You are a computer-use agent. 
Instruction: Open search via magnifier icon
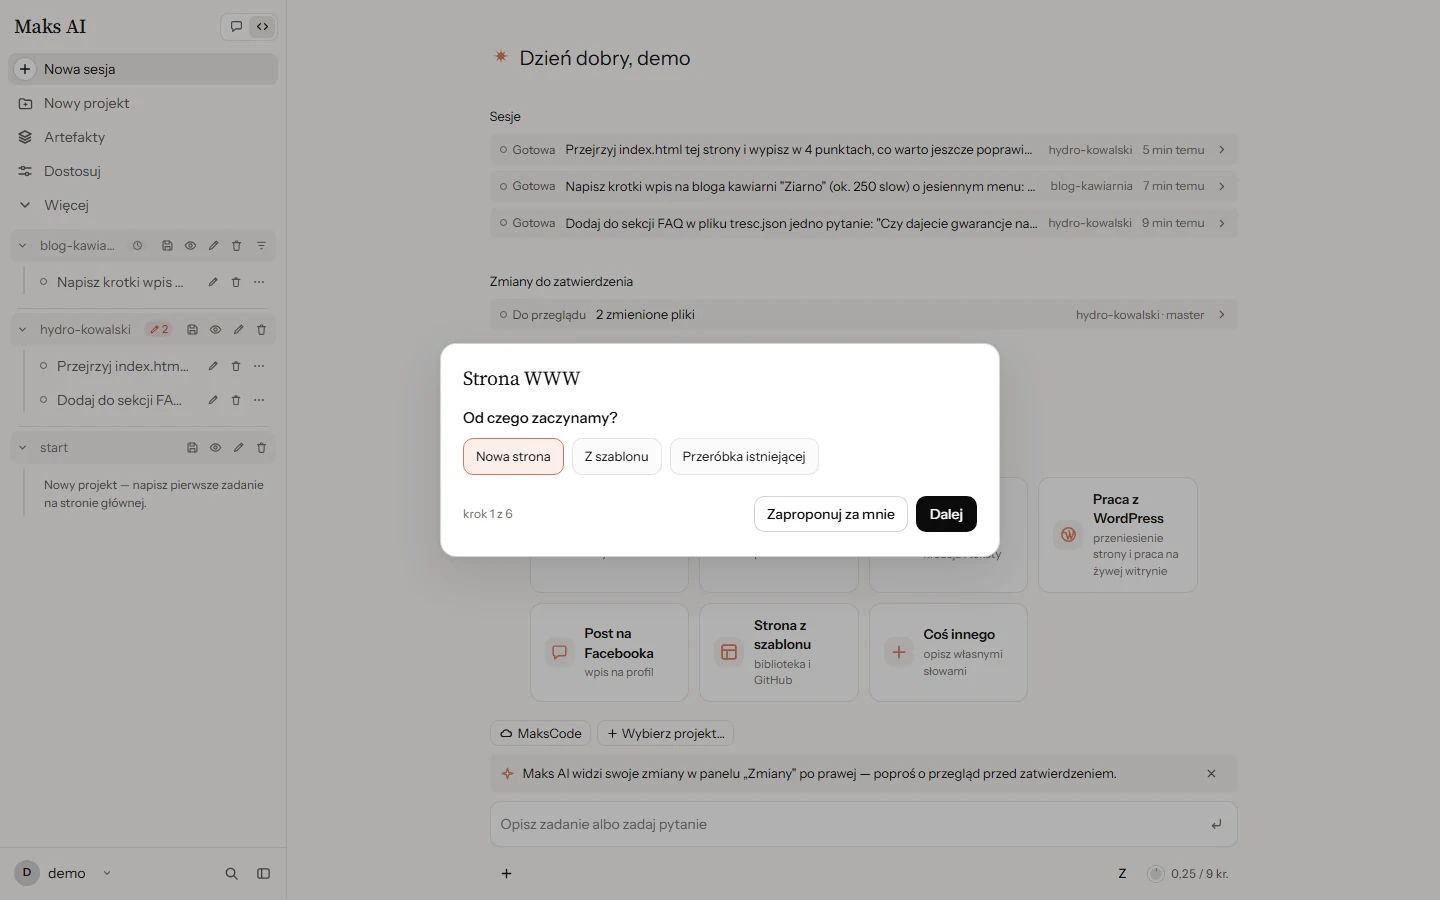(231, 874)
